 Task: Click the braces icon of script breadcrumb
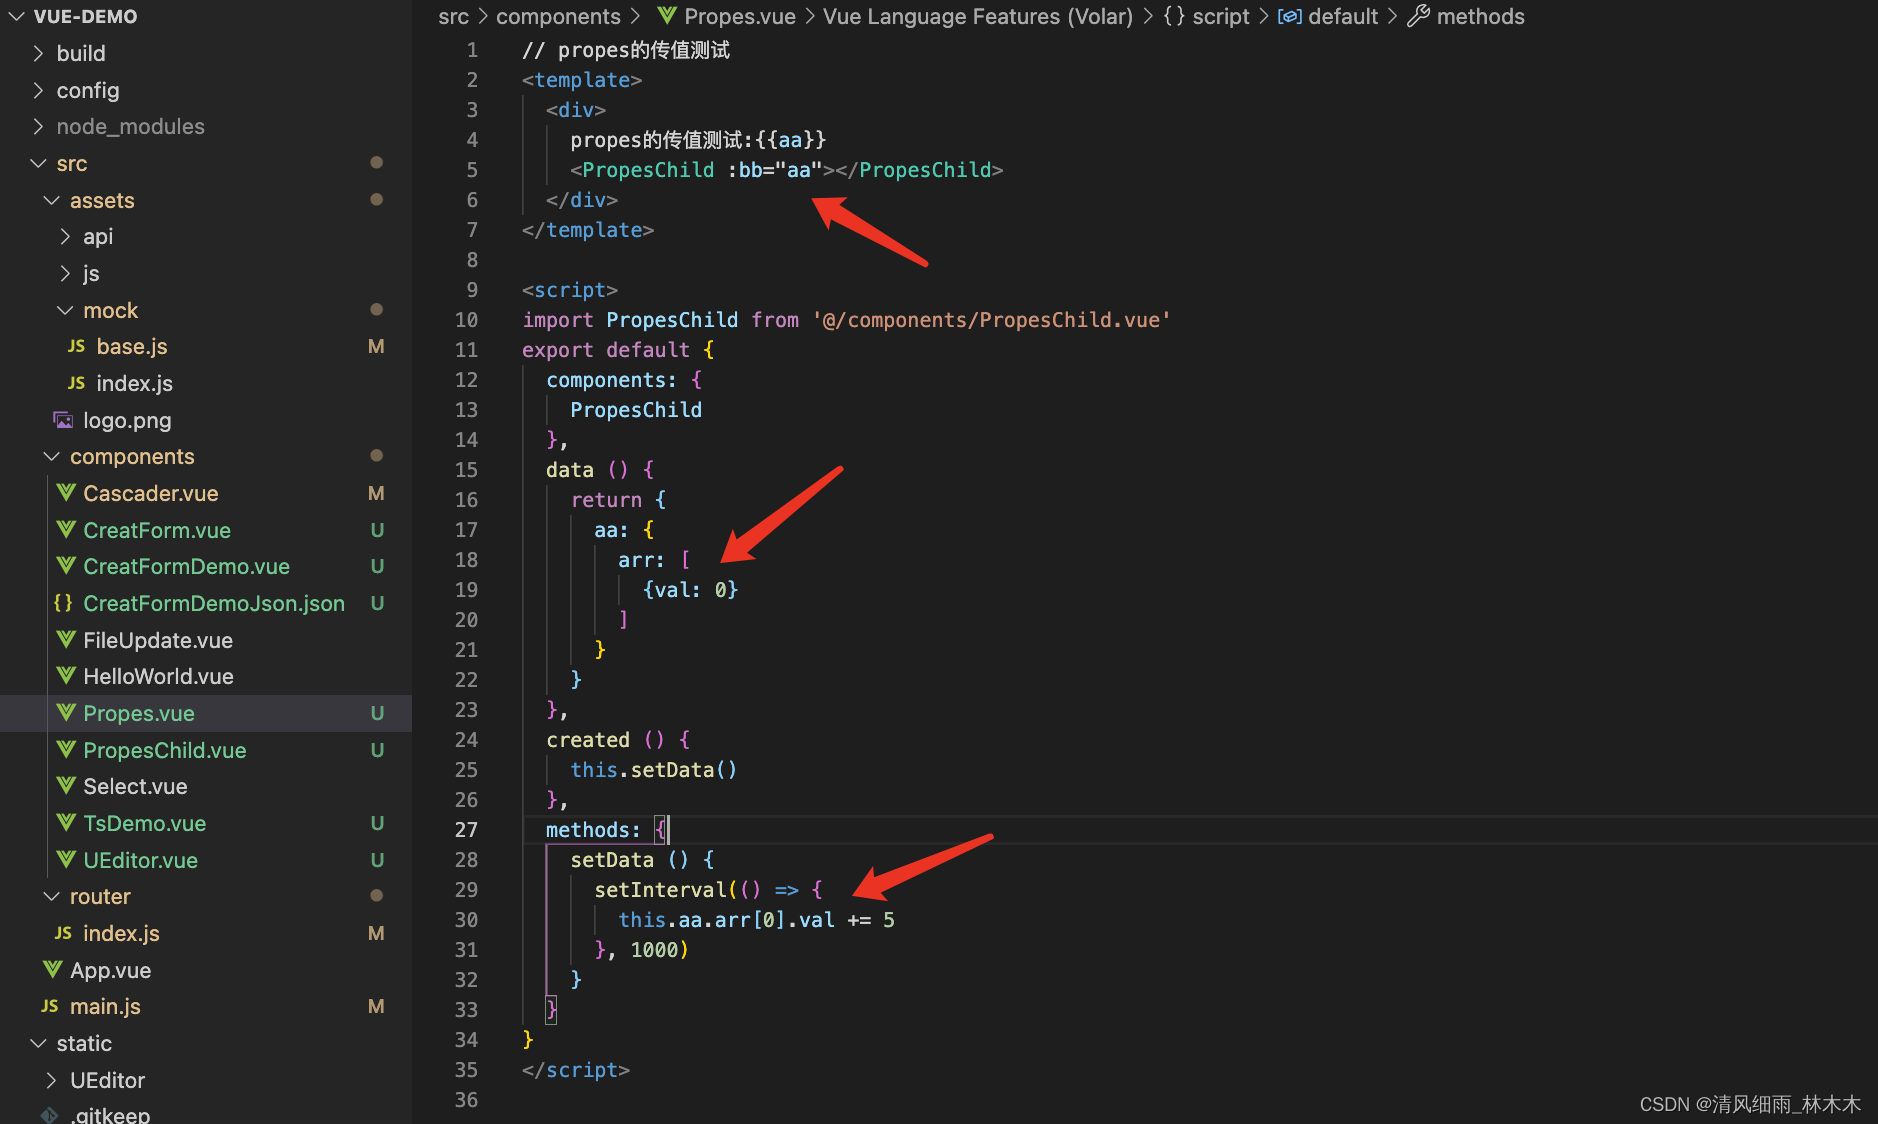click(x=1174, y=16)
